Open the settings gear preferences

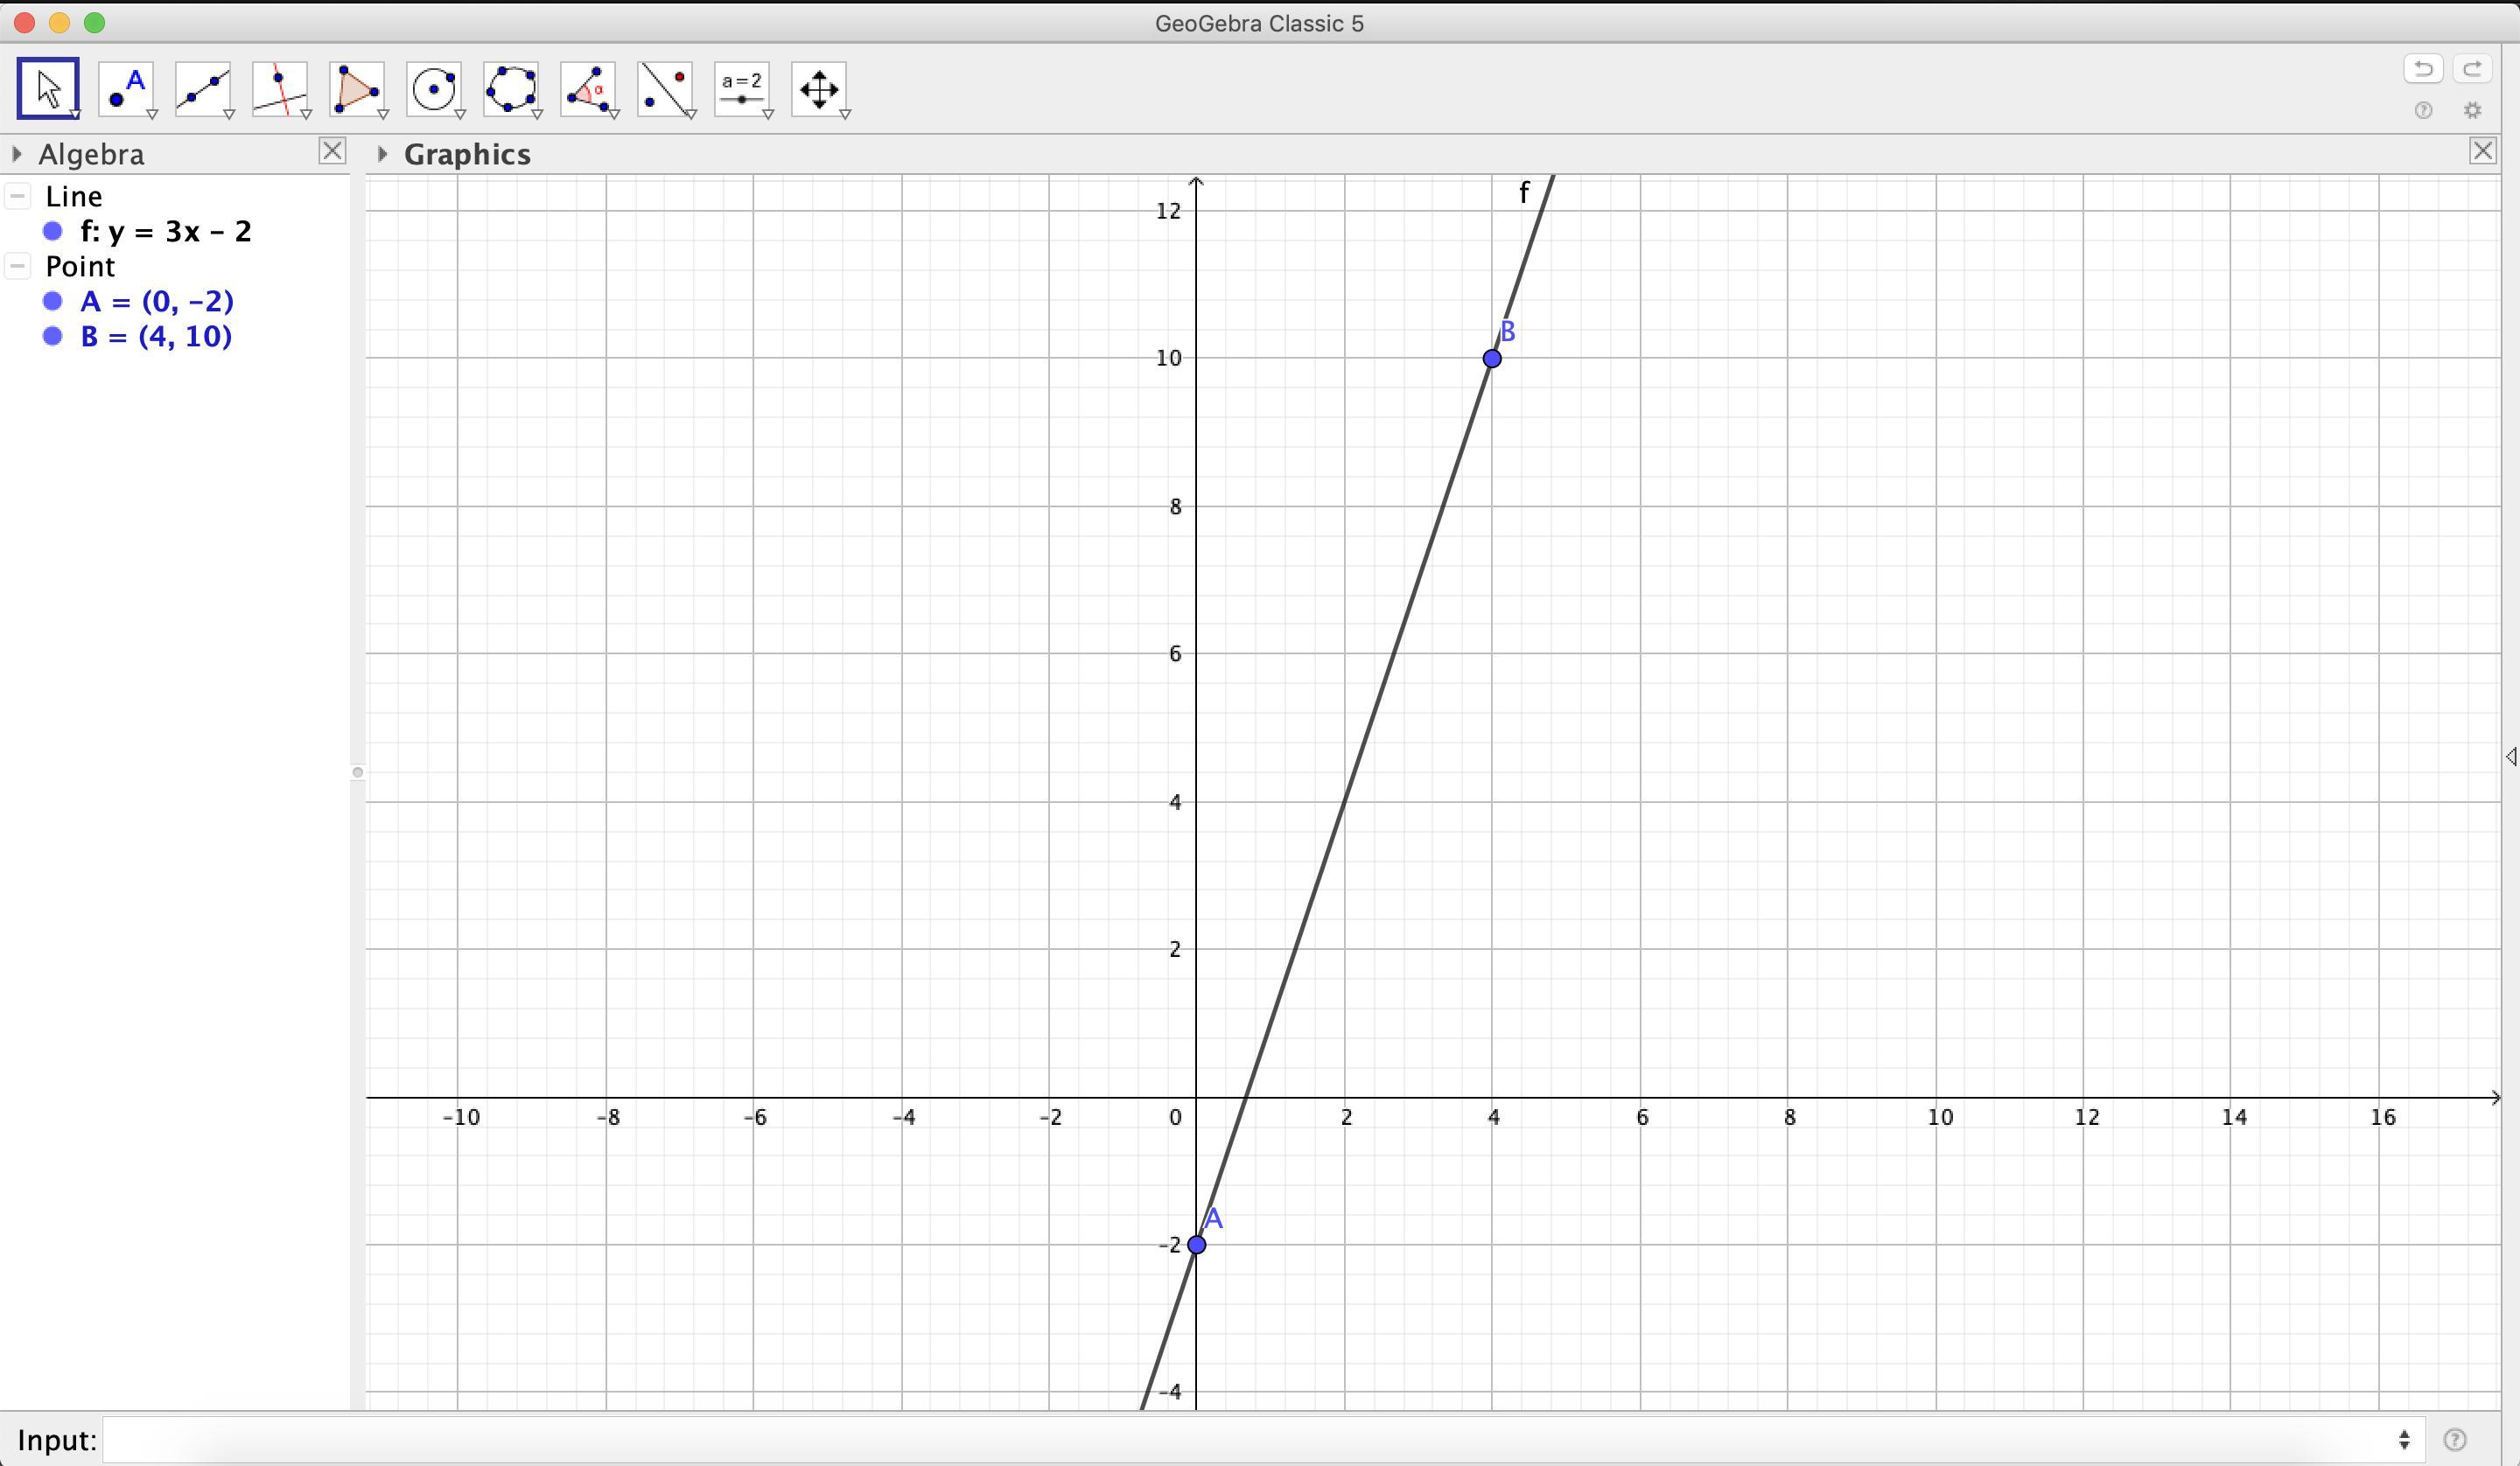2472,111
